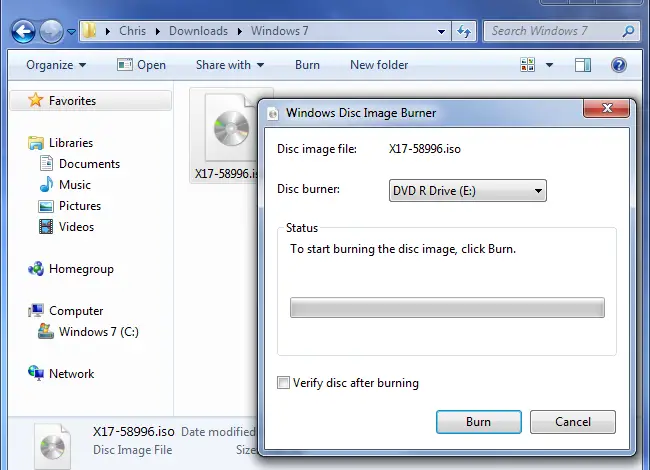The height and width of the screenshot is (470, 650).
Task: Enable Verify disc after burning checkbox
Action: (x=283, y=383)
